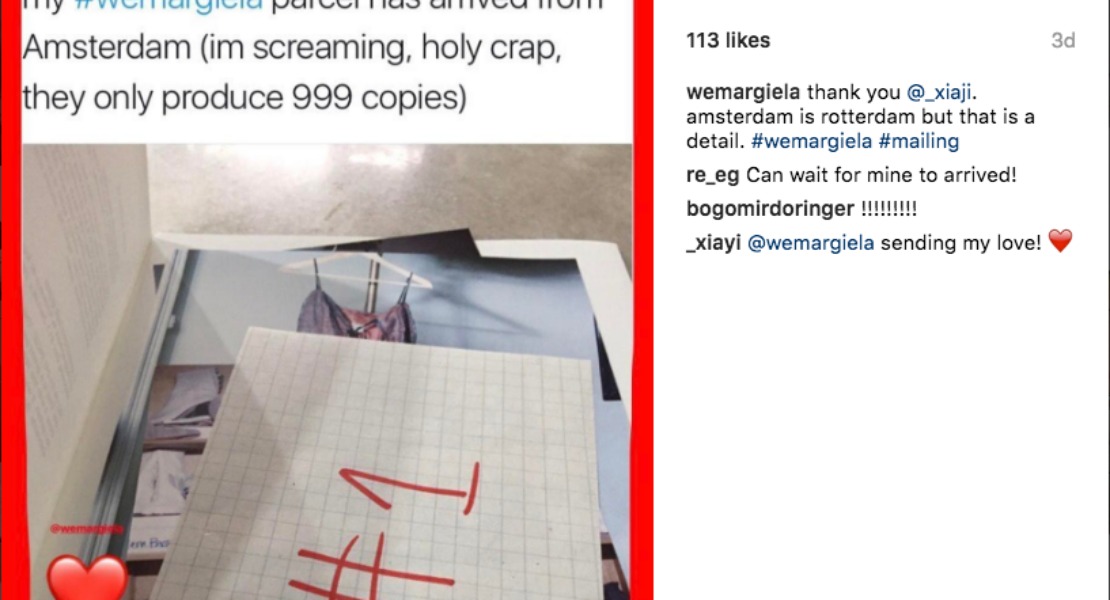This screenshot has height=600, width=1110.
Task: Click the 'Can wait for mine to arrived!' comment
Action: coord(881,175)
